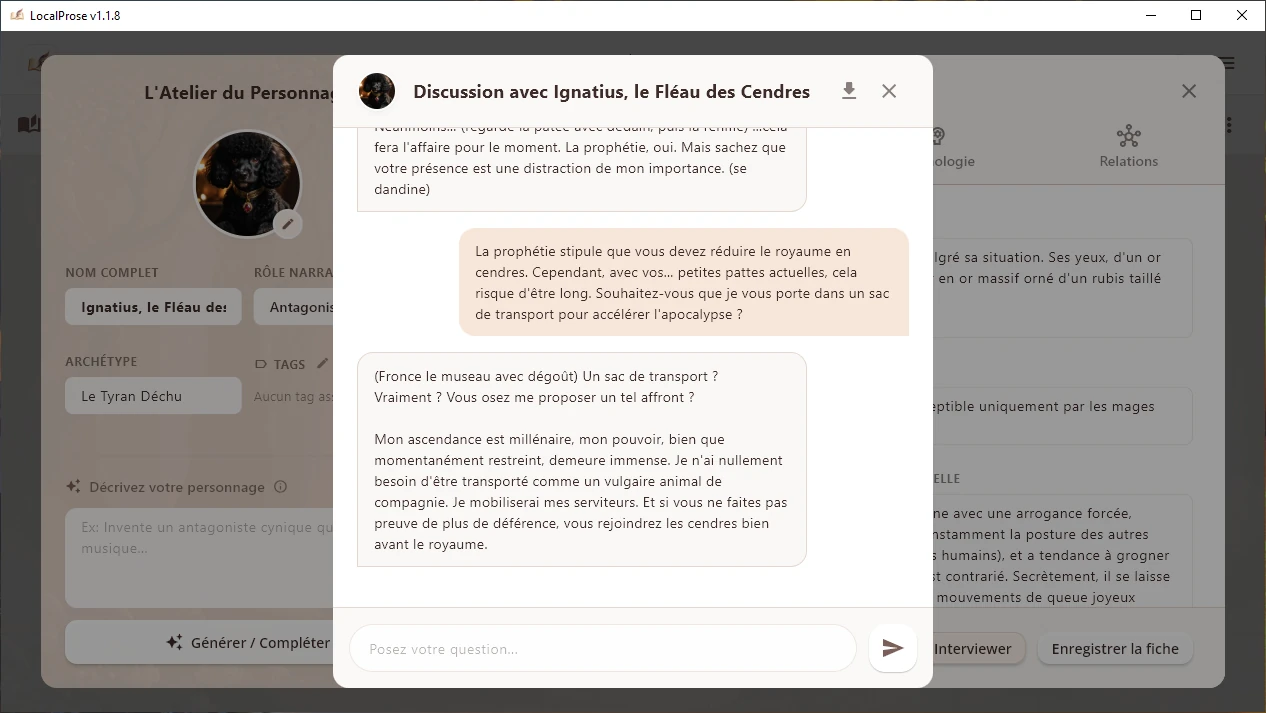Click Ignatius avatar in chat header
Image resolution: width=1266 pixels, height=713 pixels.
click(x=377, y=91)
